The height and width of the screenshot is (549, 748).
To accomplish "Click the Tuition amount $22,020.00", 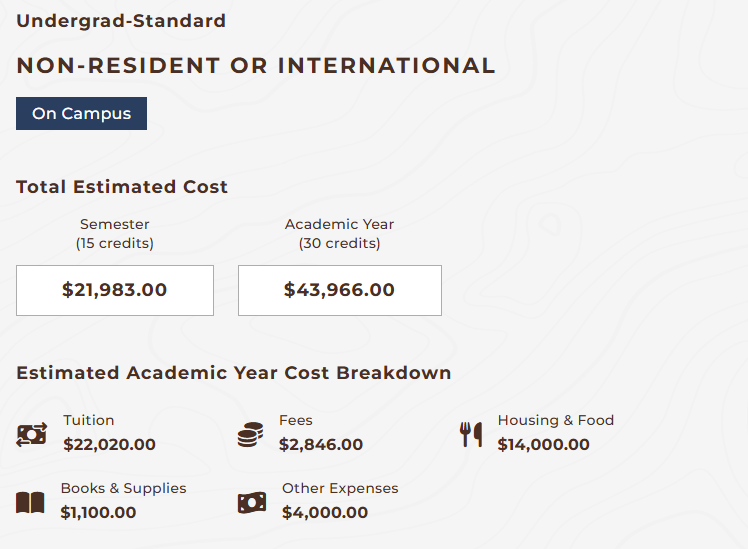I will [110, 445].
